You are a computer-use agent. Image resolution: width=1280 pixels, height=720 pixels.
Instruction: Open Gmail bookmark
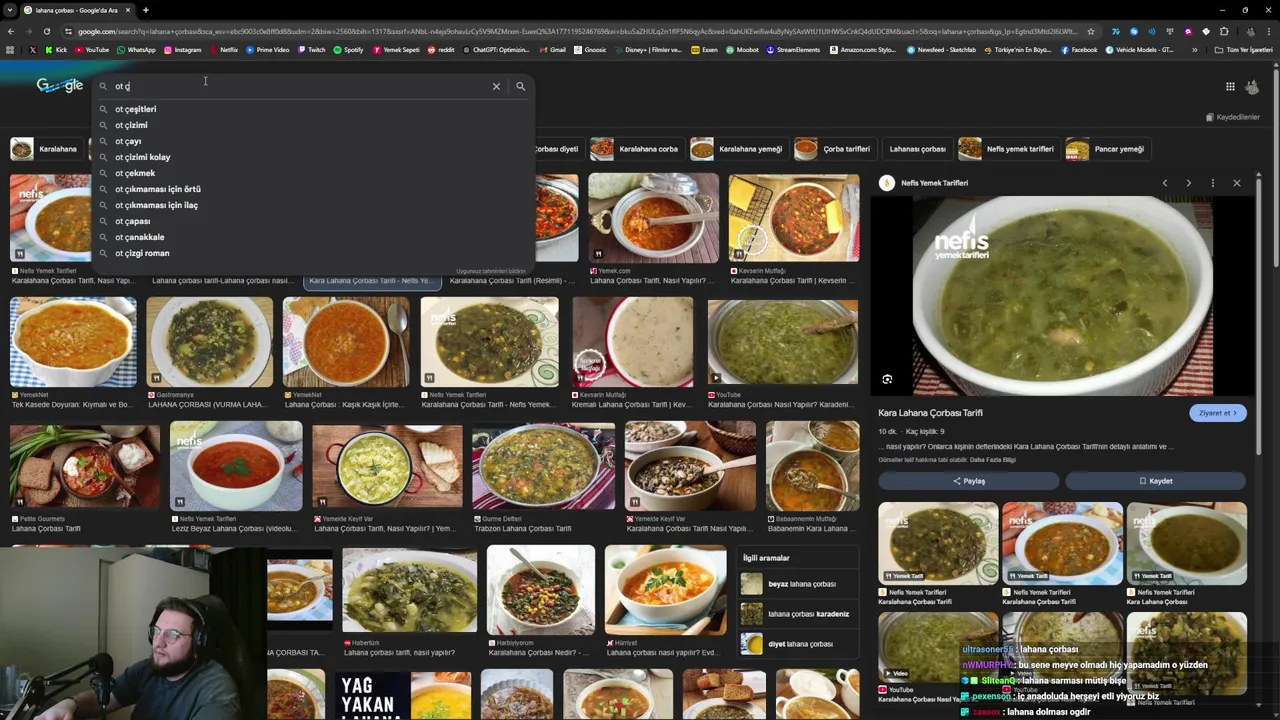(x=552, y=50)
